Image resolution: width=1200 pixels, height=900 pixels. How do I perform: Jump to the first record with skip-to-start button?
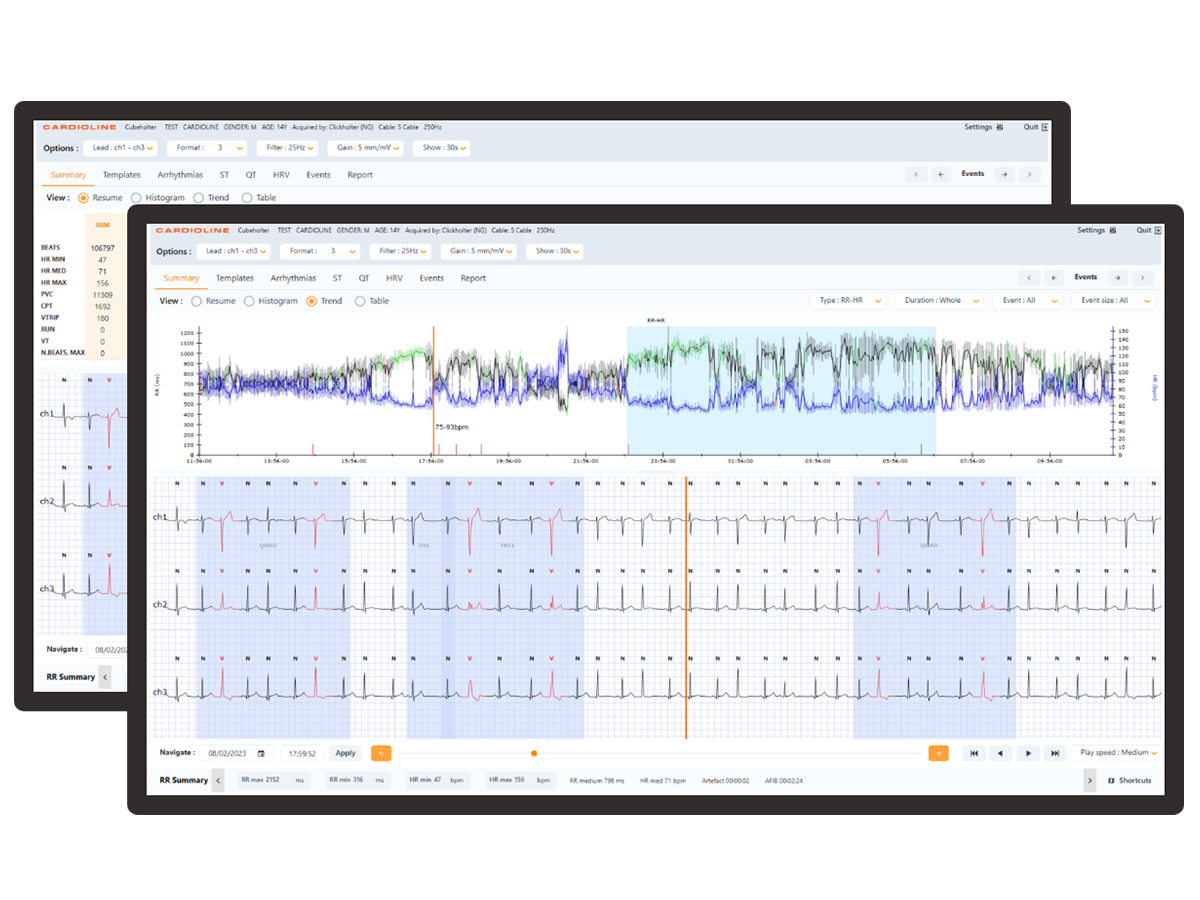point(974,753)
